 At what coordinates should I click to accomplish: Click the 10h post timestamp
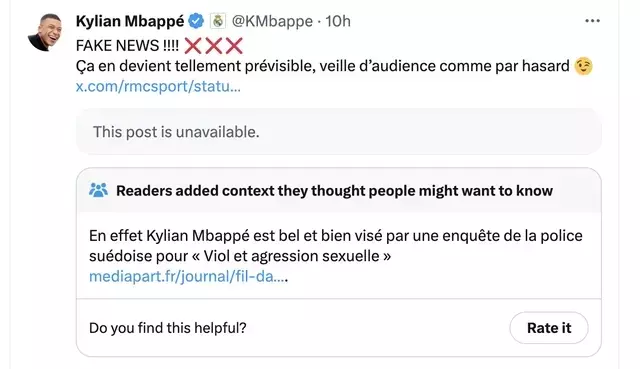338,21
